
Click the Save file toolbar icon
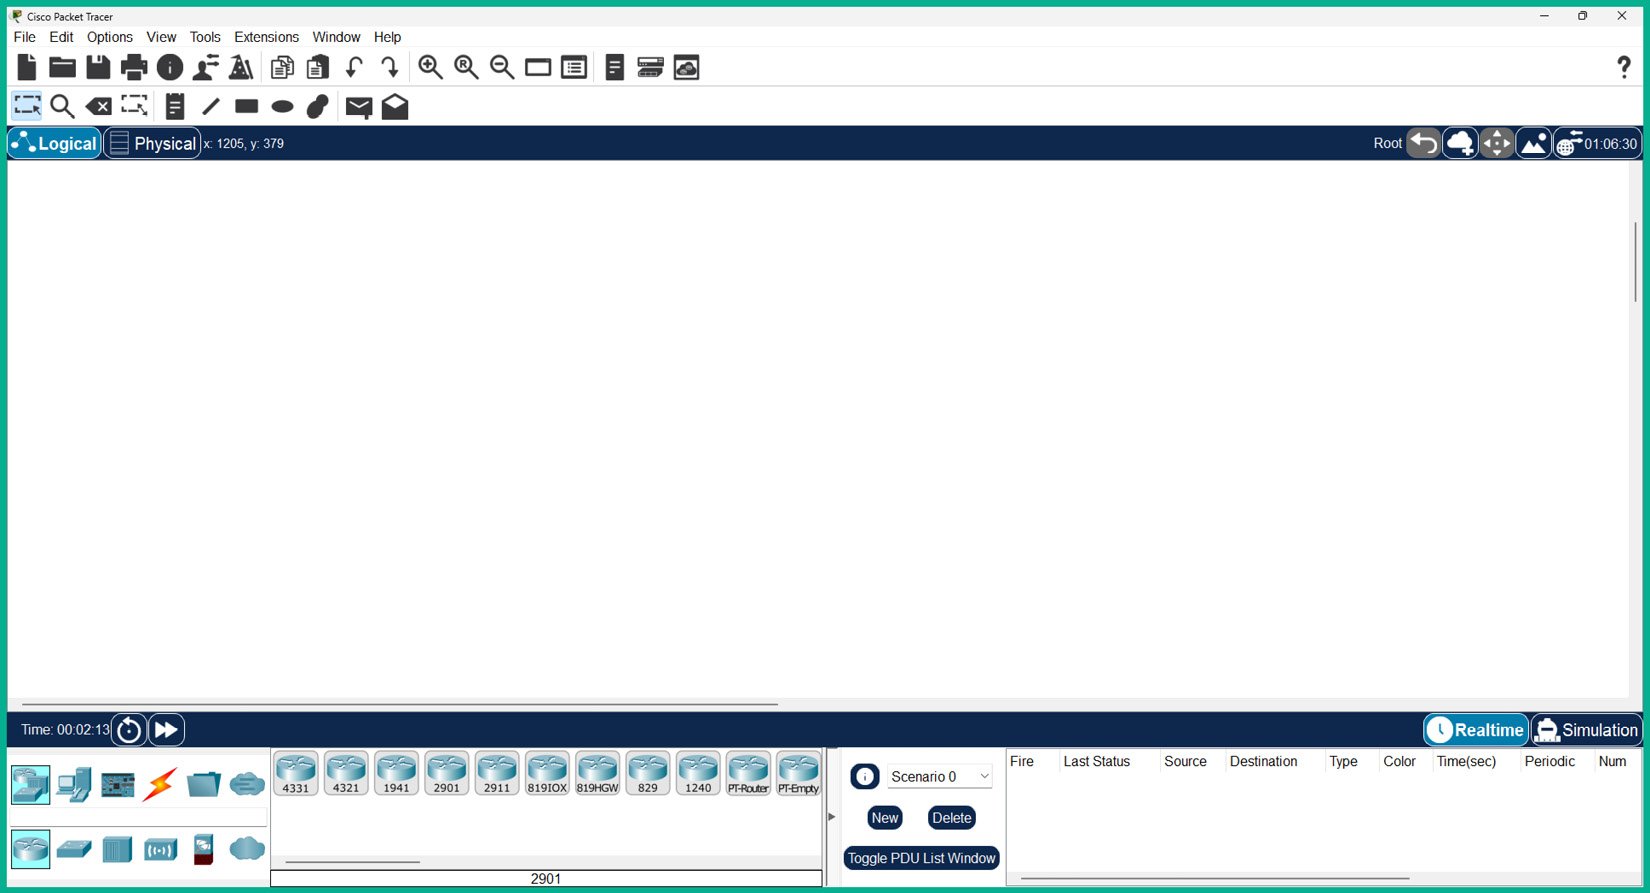point(98,68)
